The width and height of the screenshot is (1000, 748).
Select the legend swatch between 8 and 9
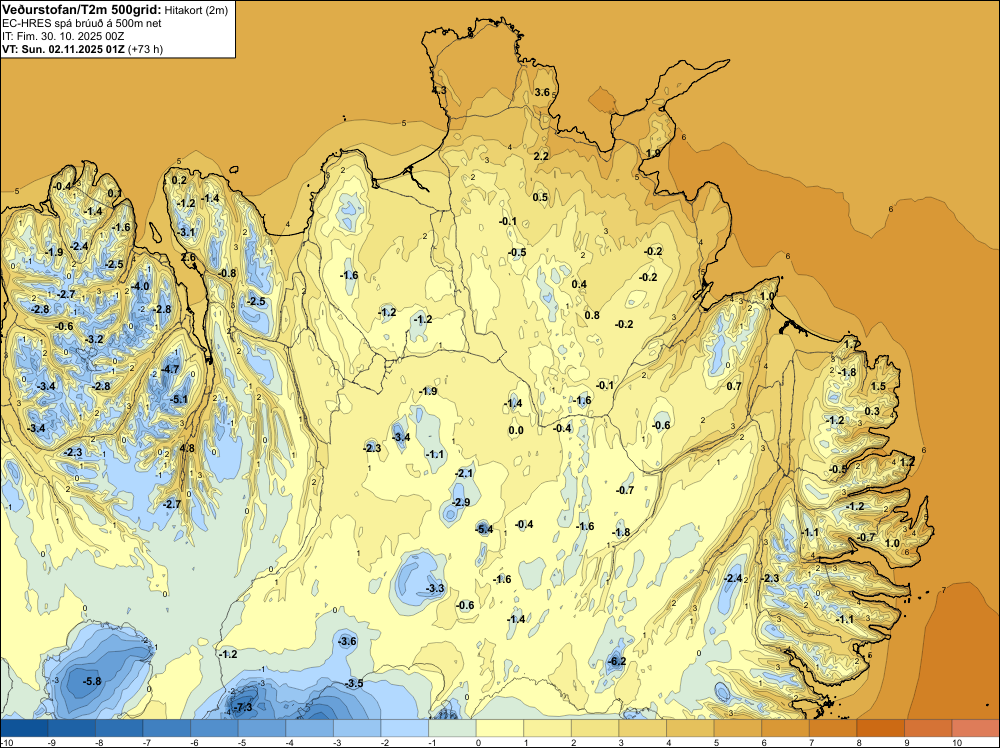pos(881,728)
